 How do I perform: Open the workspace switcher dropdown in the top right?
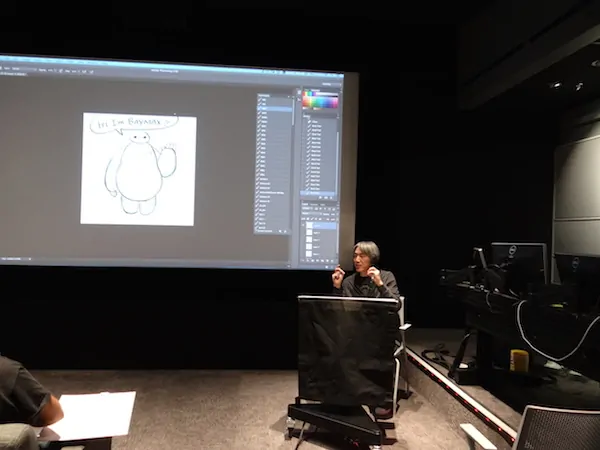pos(330,84)
